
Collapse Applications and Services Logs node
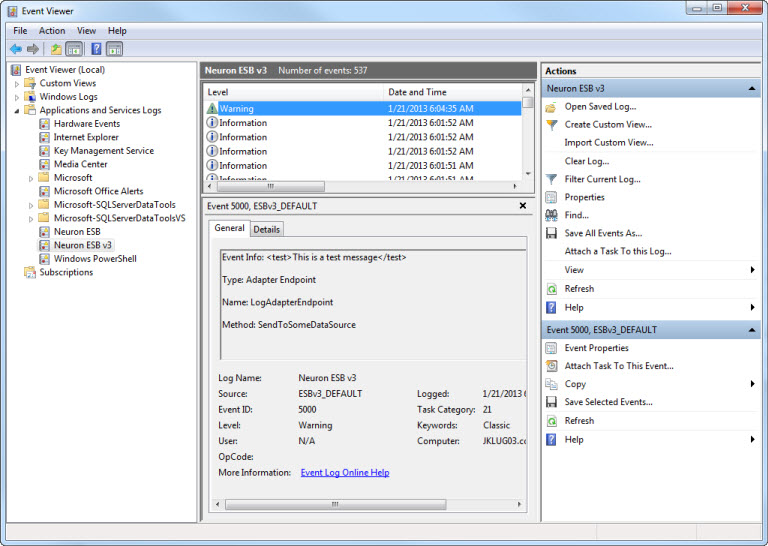[17, 111]
